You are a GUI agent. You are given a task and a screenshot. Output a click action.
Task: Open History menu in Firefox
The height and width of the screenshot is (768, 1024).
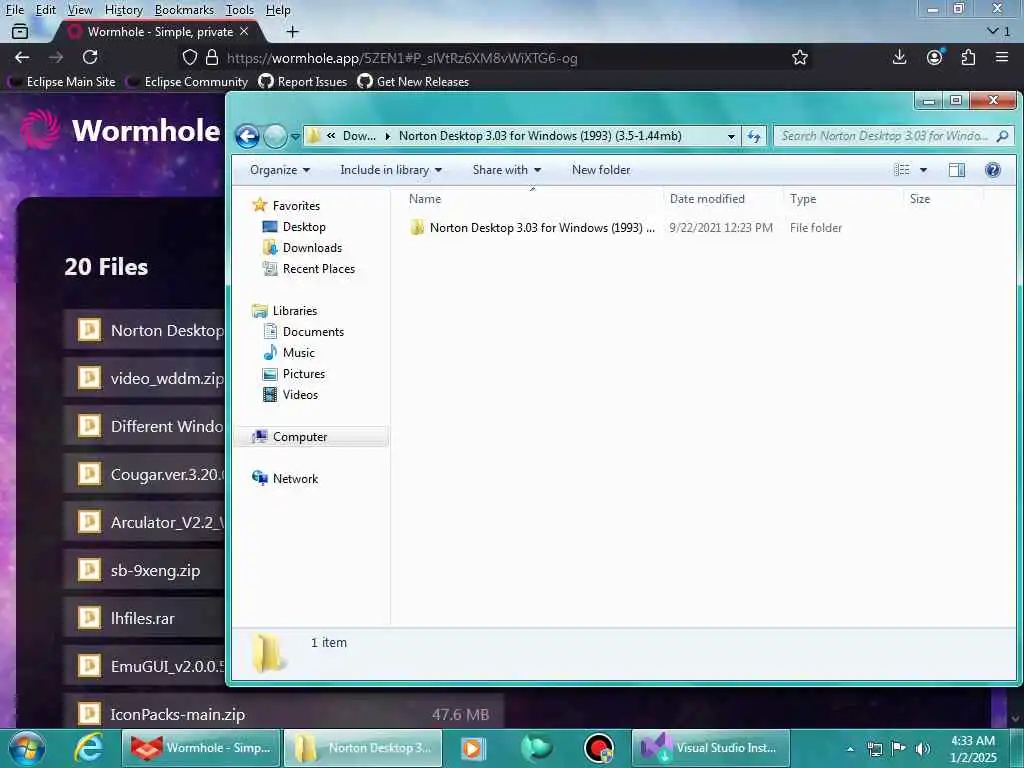pyautogui.click(x=123, y=10)
